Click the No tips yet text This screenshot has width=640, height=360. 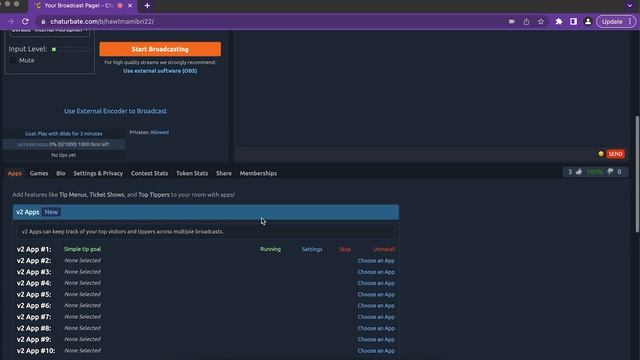point(63,155)
